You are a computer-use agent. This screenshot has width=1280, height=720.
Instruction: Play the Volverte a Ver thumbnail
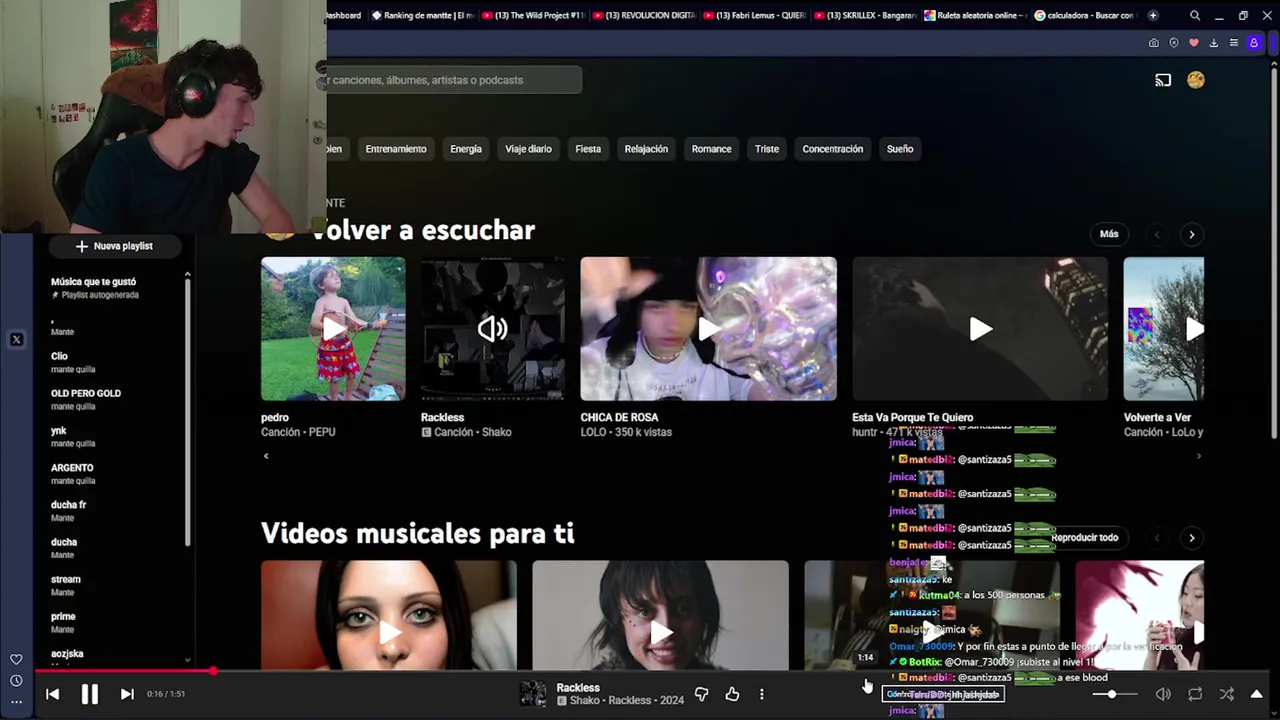point(1164,329)
